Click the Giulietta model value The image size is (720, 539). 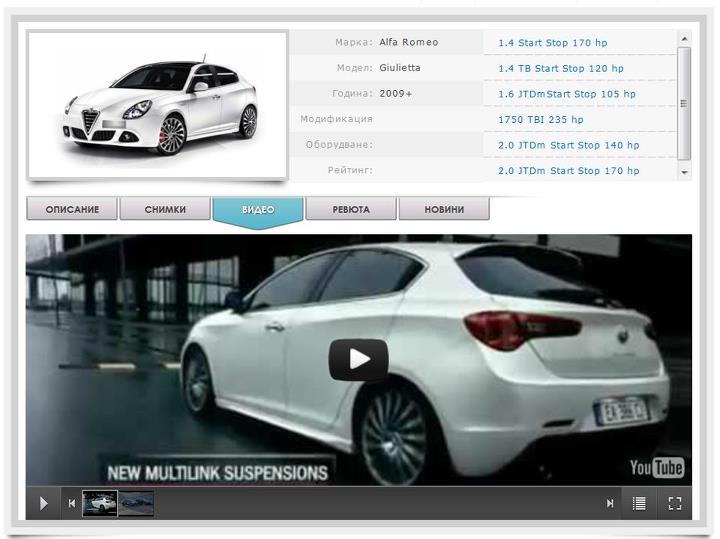399,68
